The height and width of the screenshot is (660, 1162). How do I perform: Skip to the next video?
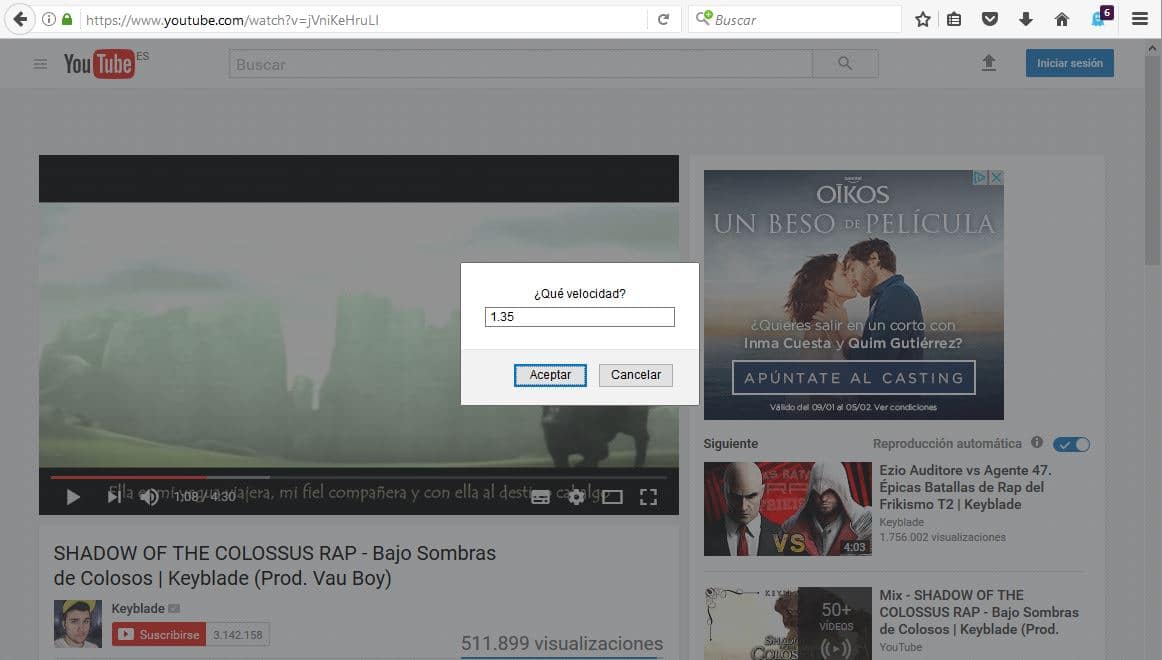click(113, 496)
